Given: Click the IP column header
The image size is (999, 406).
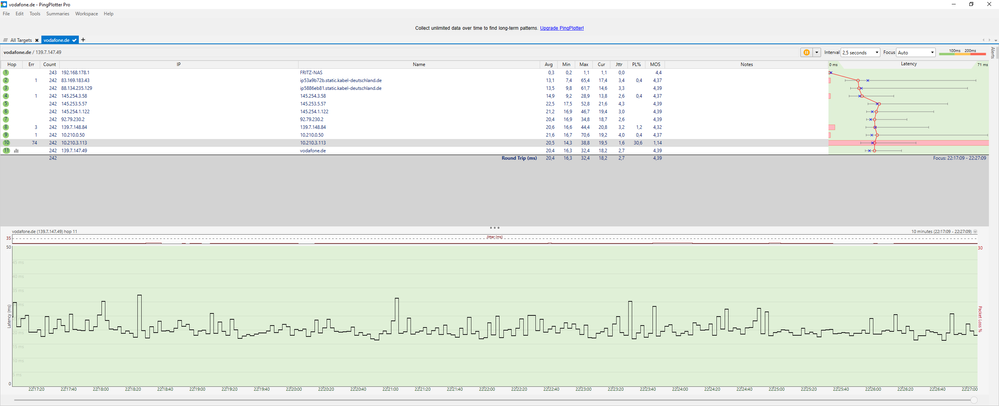Looking at the screenshot, I should pos(179,64).
